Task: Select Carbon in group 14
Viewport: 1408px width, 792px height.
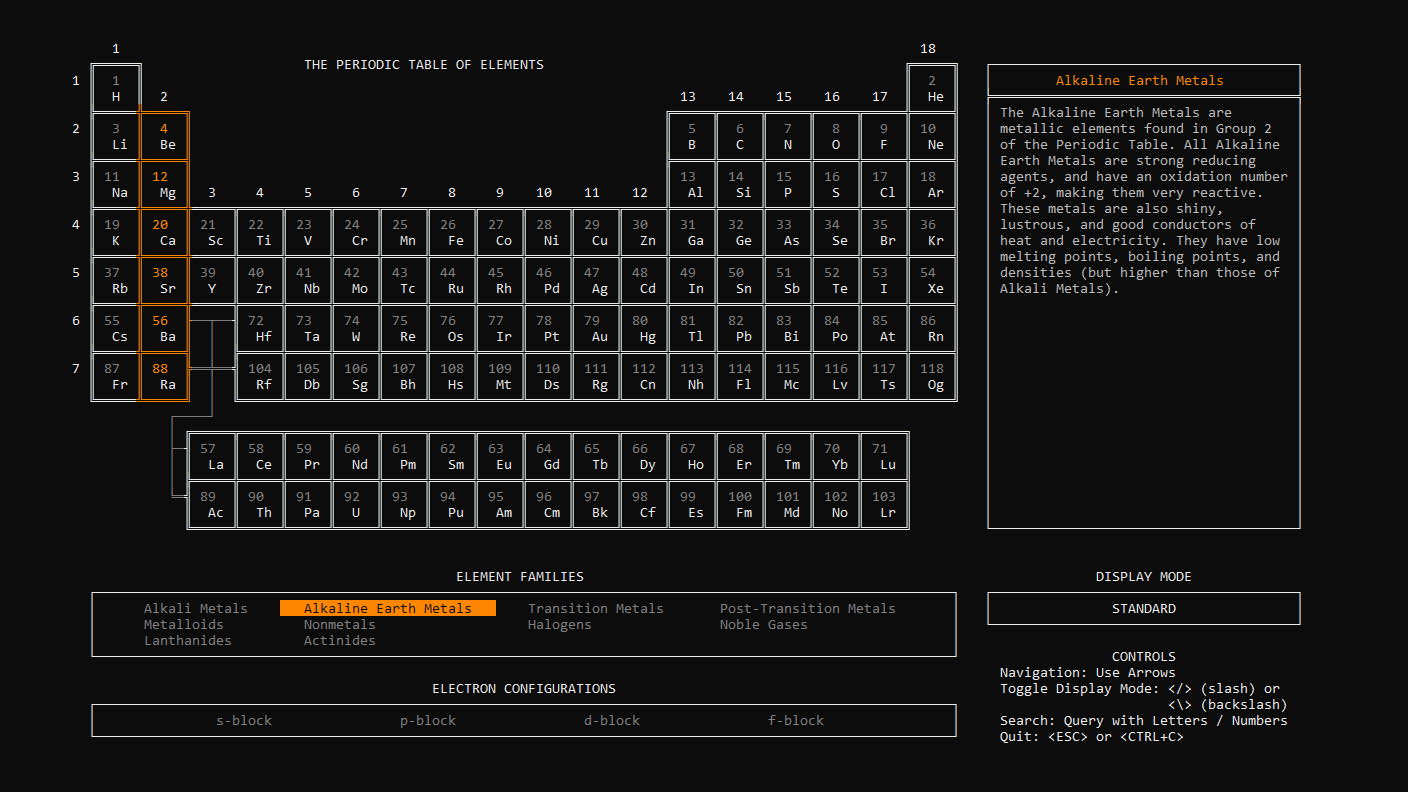Action: 740,136
